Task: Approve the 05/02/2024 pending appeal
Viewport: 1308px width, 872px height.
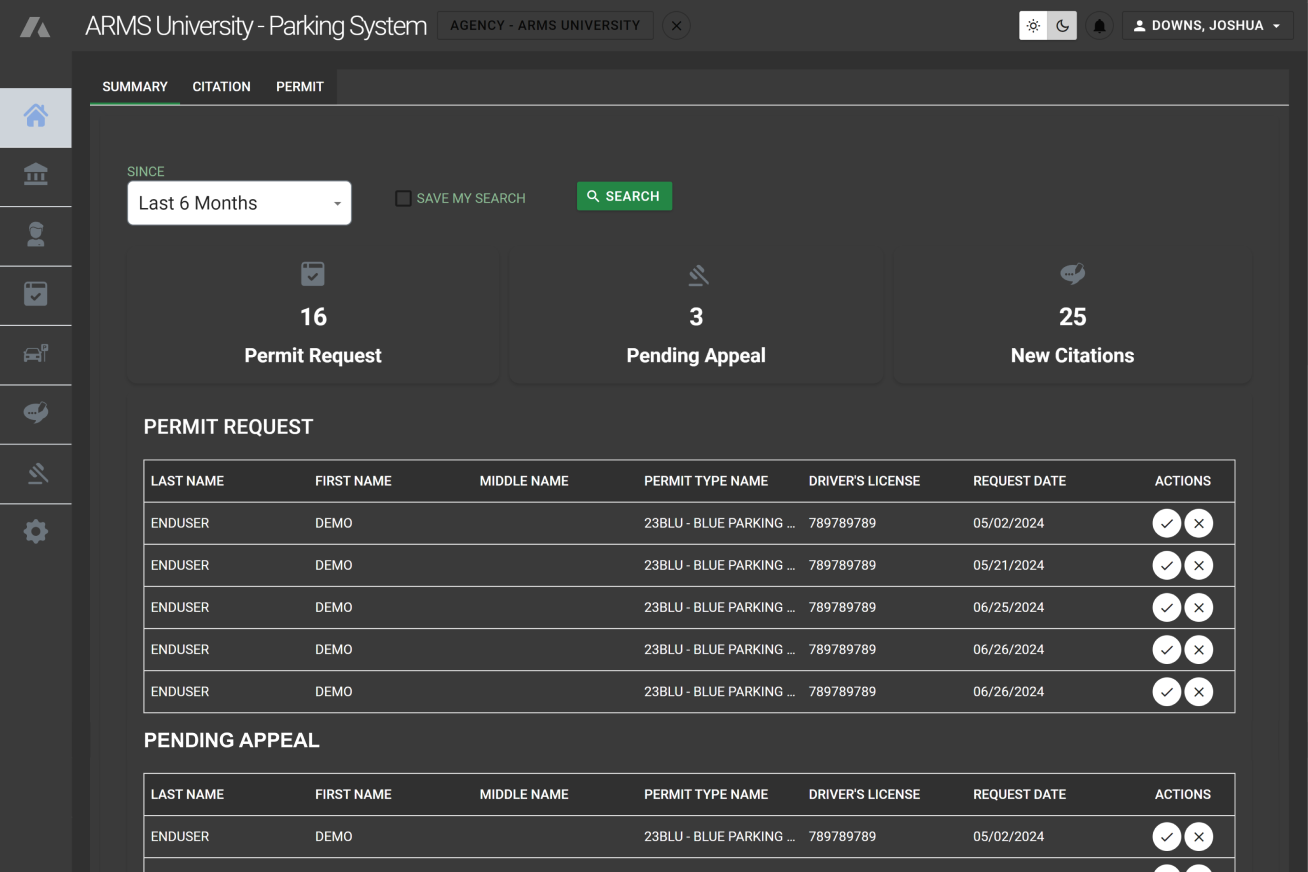Action: [1167, 836]
